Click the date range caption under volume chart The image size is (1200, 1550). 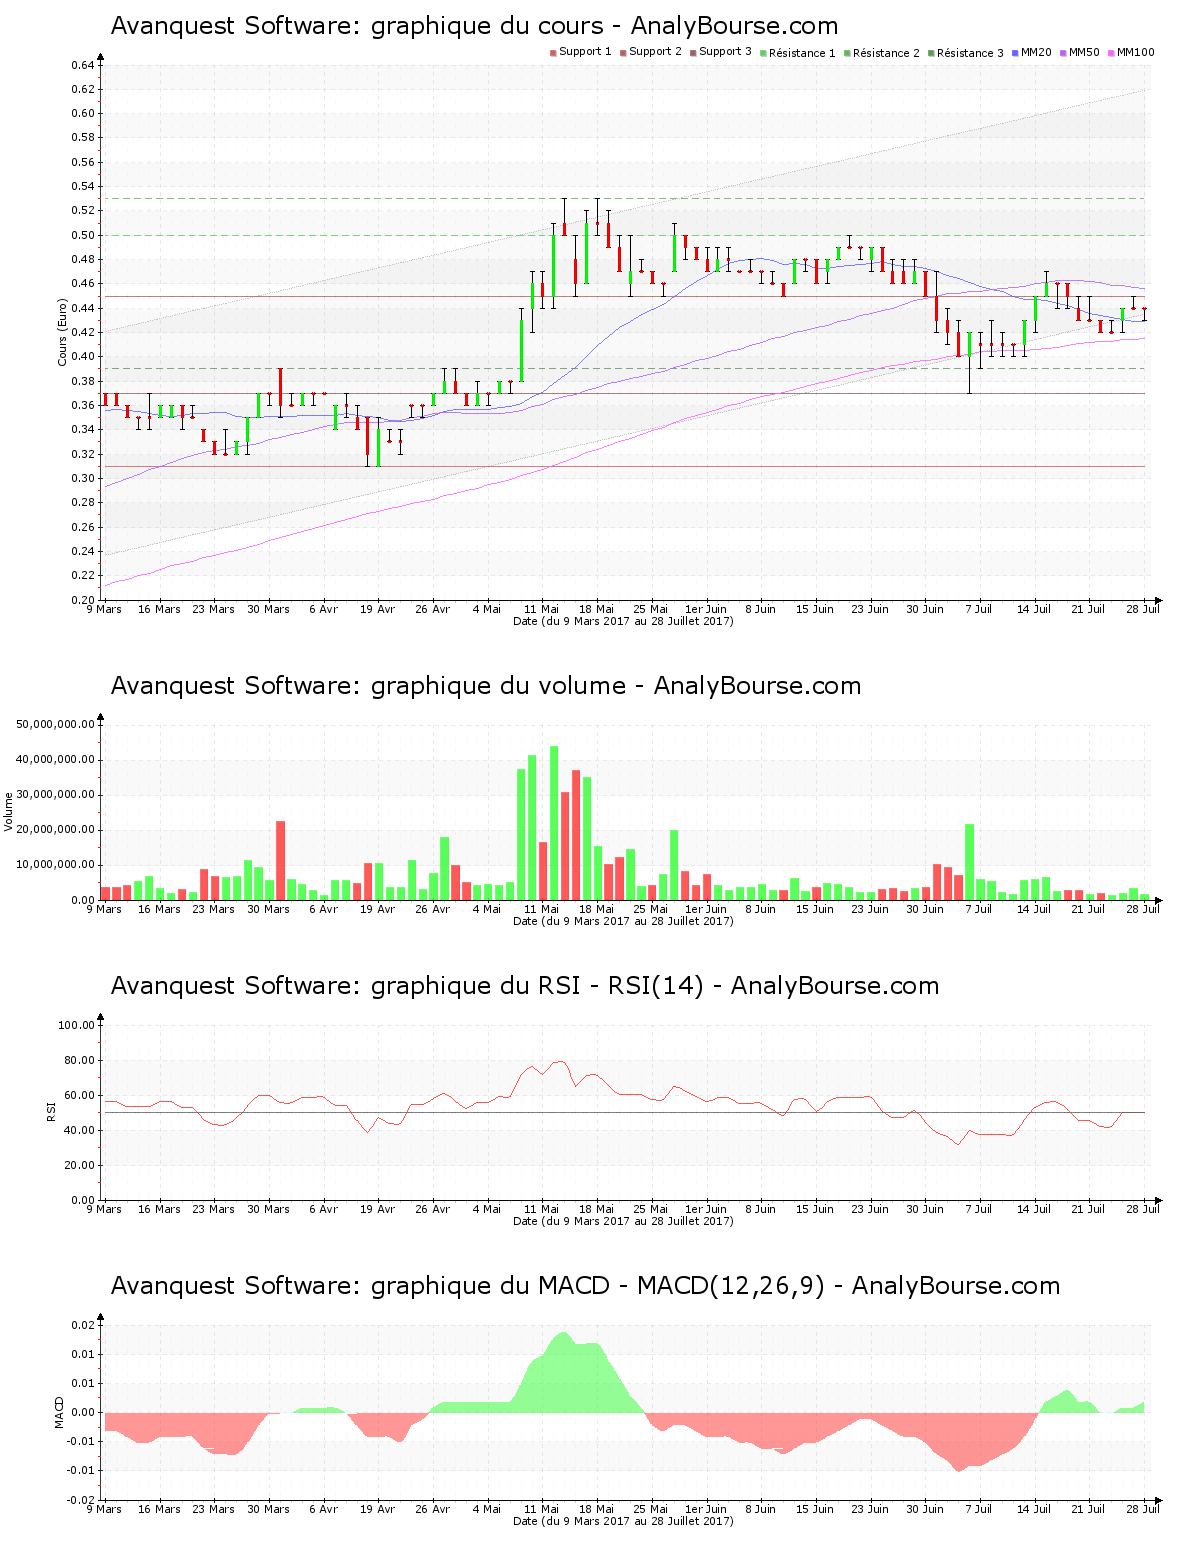pyautogui.click(x=623, y=921)
